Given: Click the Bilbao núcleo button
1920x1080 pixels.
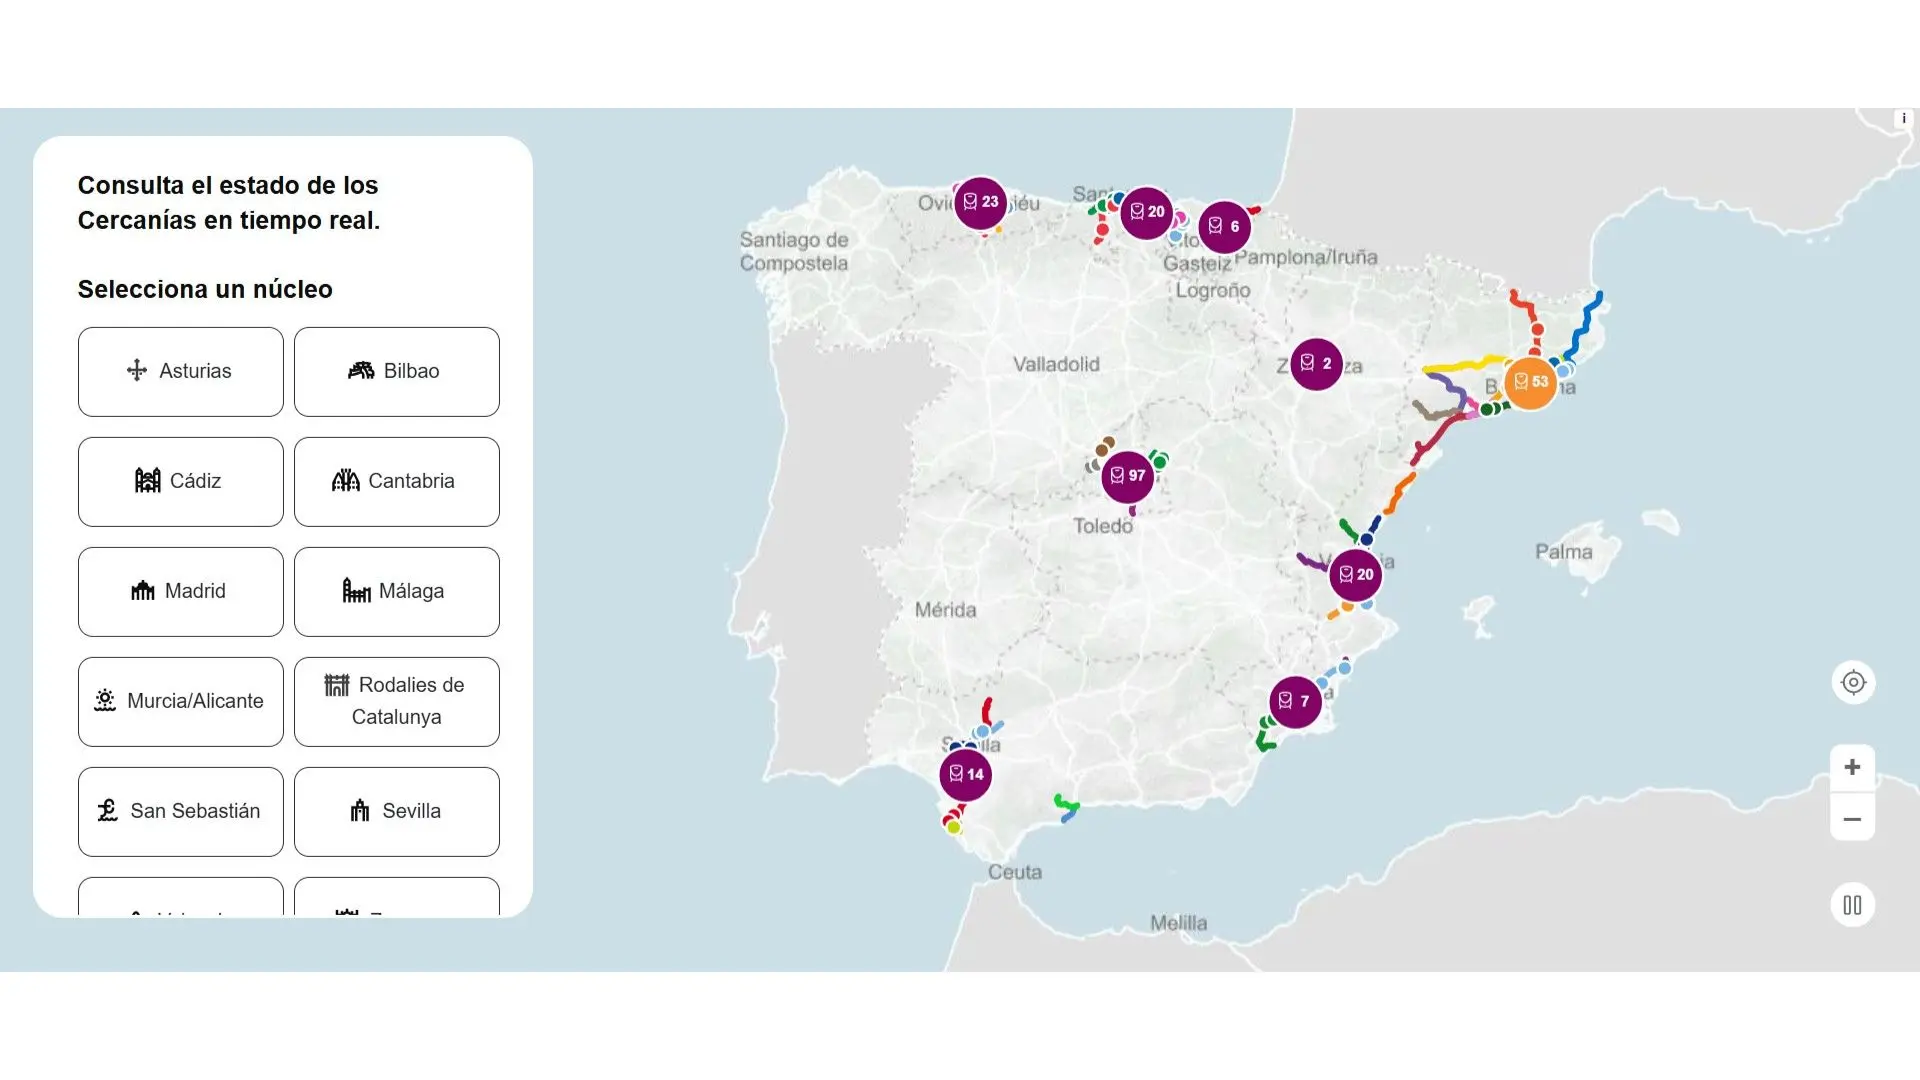Looking at the screenshot, I should pos(396,371).
